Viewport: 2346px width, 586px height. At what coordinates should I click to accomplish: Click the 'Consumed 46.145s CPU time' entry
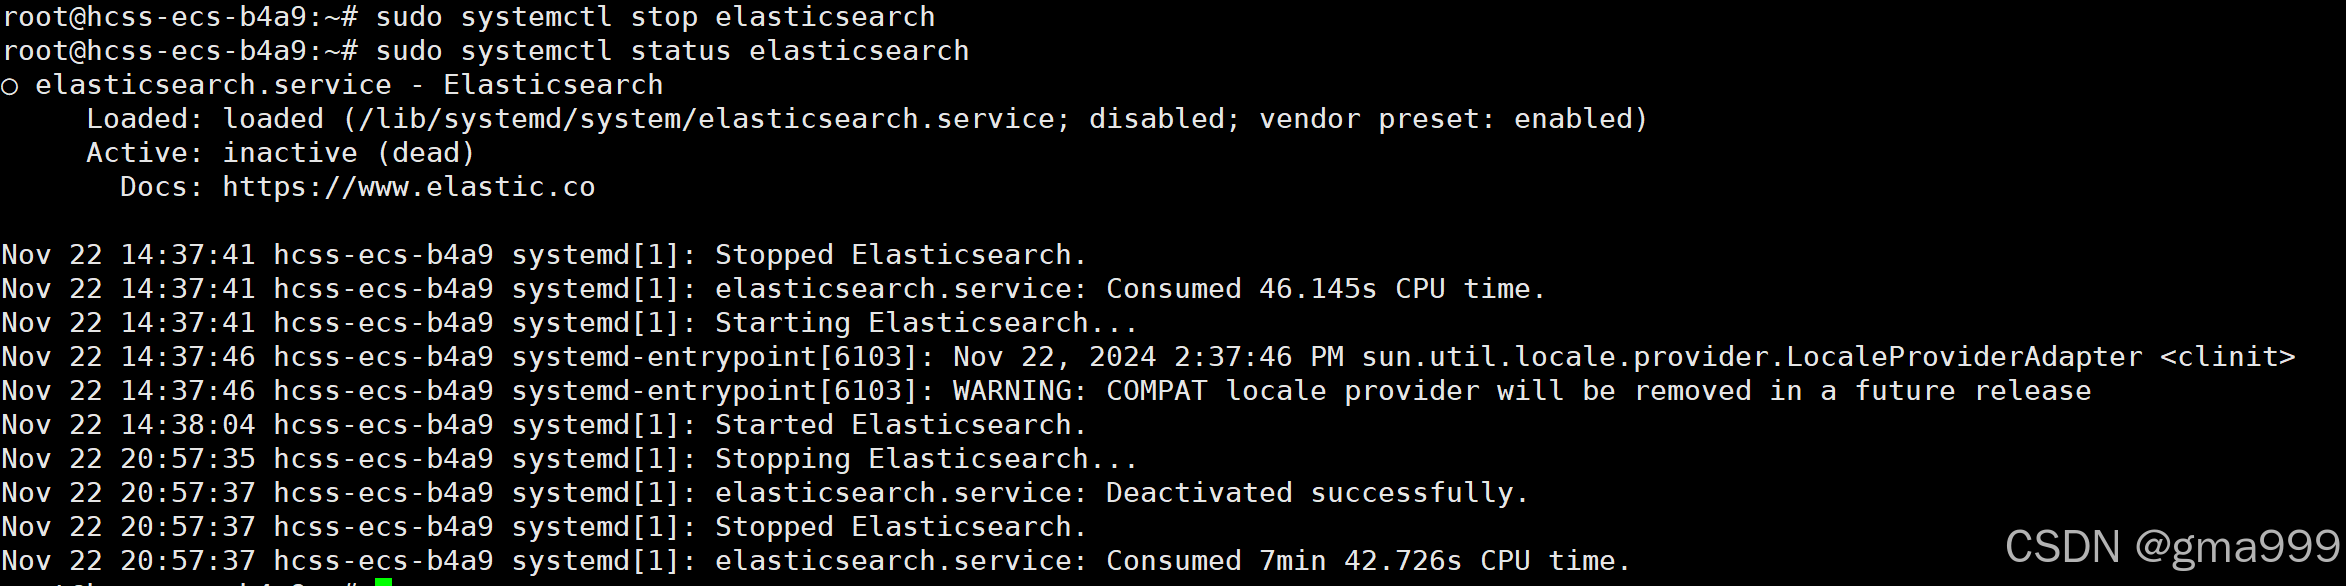point(1326,289)
